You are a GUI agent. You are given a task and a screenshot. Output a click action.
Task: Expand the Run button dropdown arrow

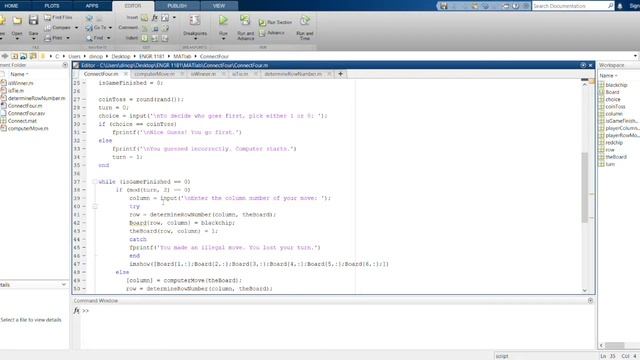pyautogui.click(x=223, y=39)
